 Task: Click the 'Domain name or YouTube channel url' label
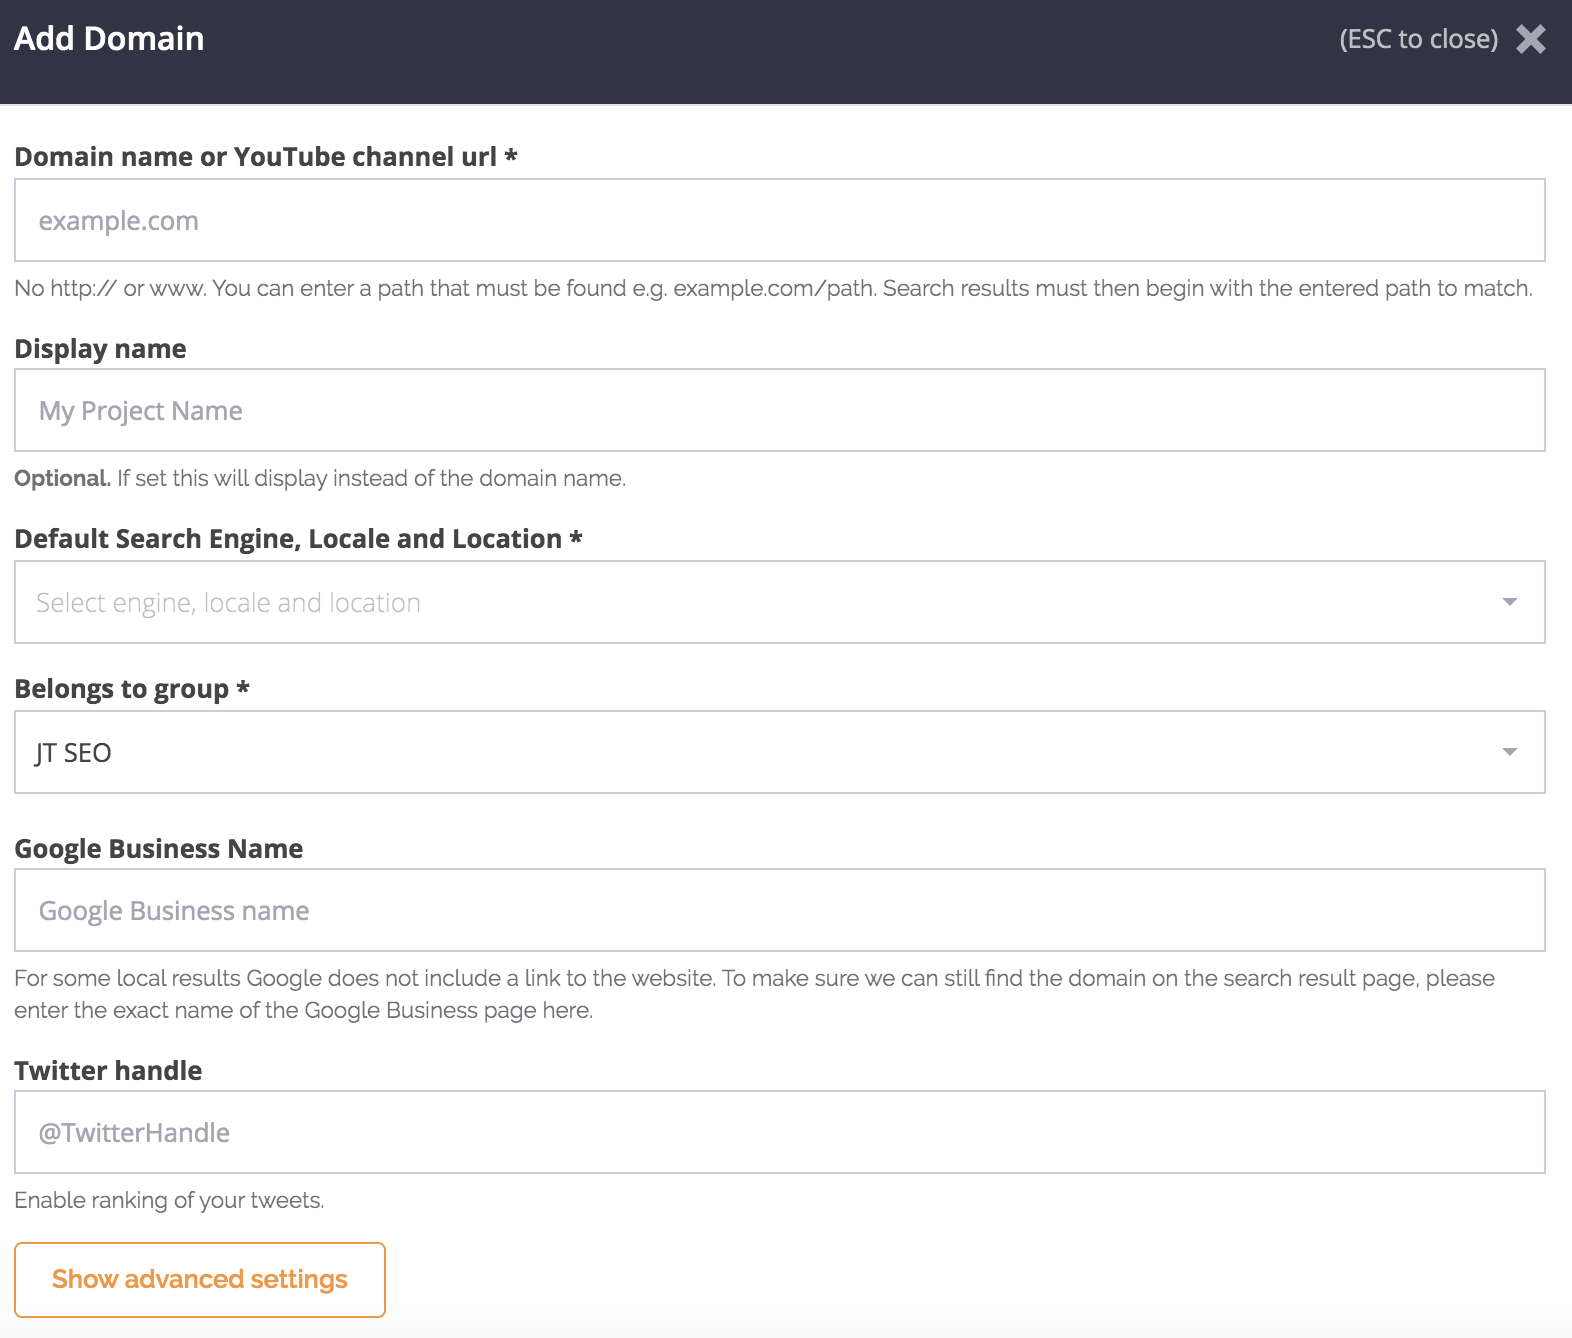265,157
